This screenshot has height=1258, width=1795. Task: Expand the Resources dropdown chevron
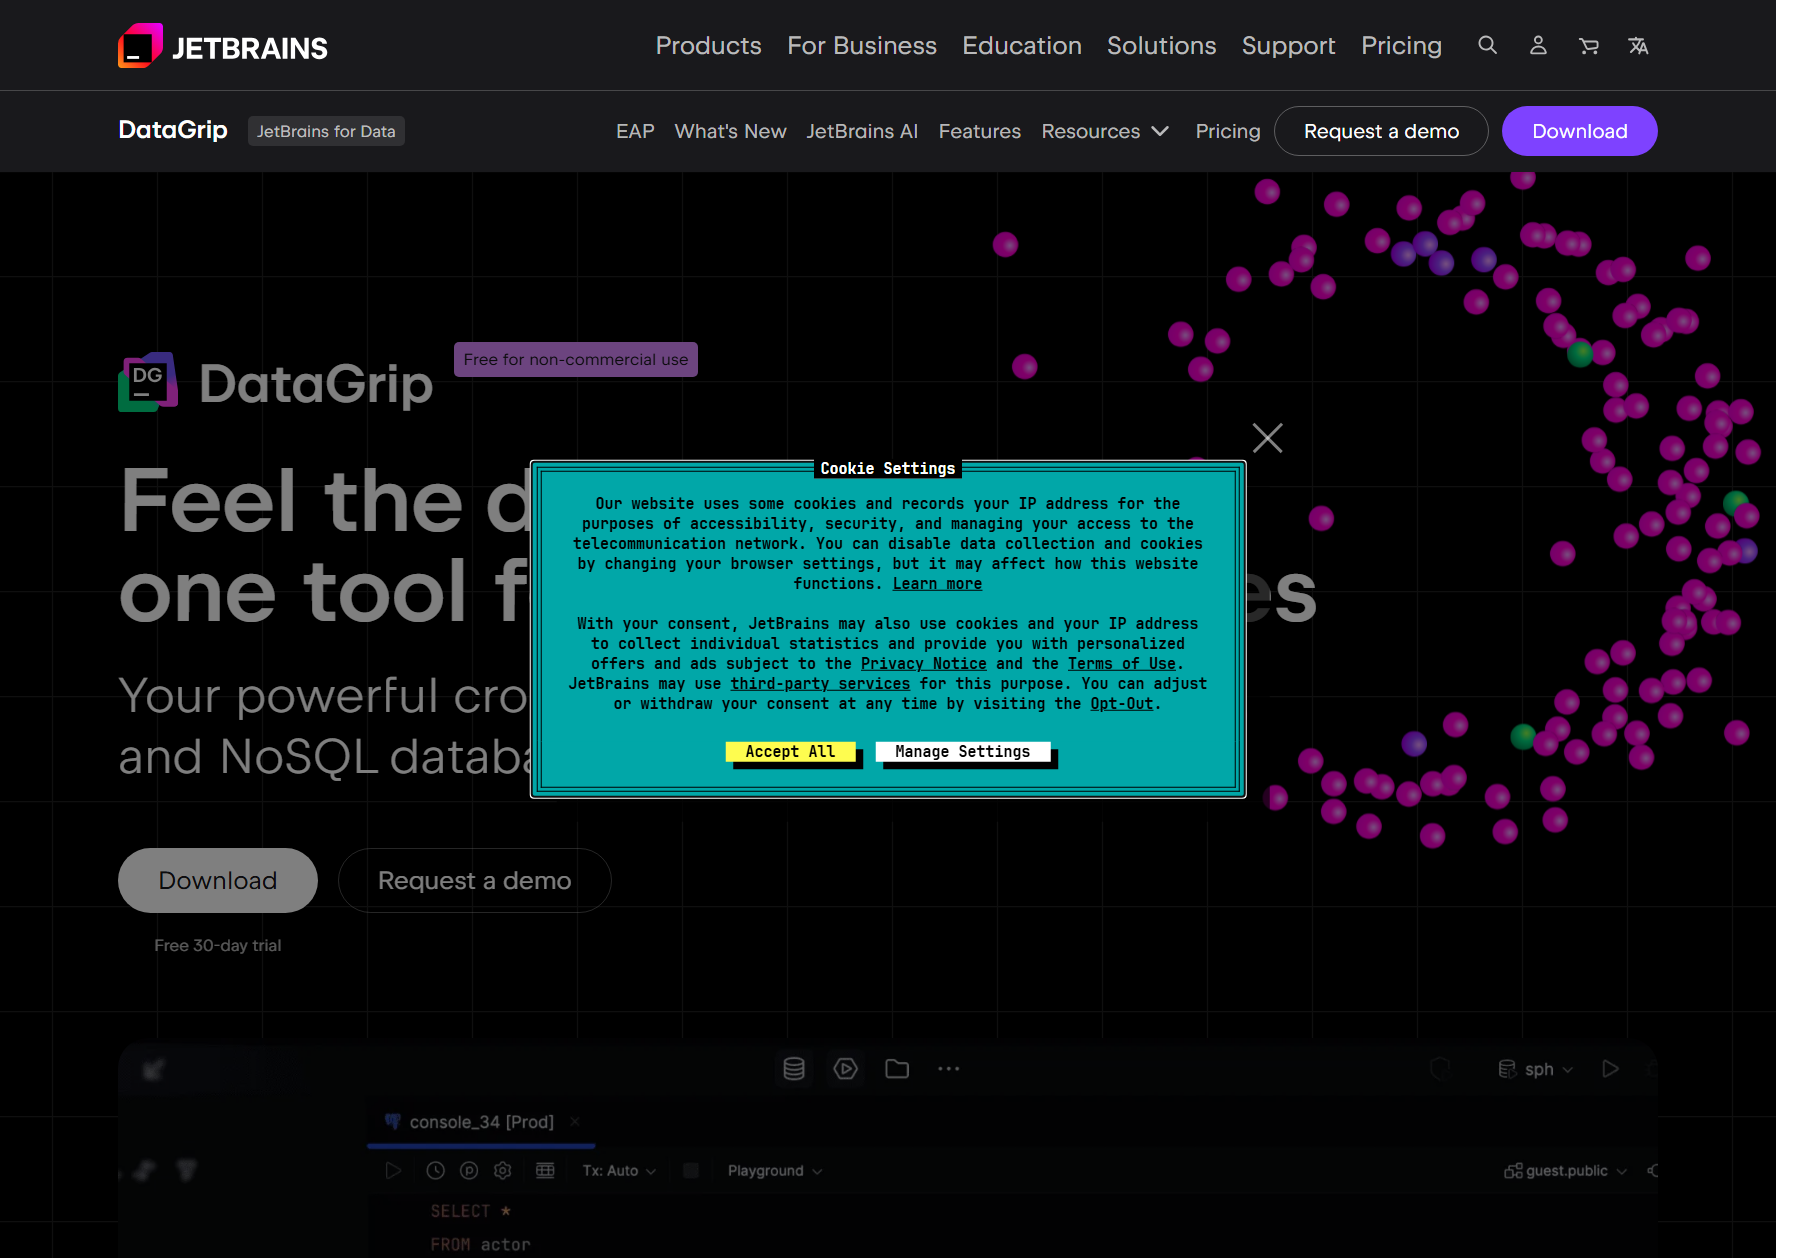(1160, 131)
